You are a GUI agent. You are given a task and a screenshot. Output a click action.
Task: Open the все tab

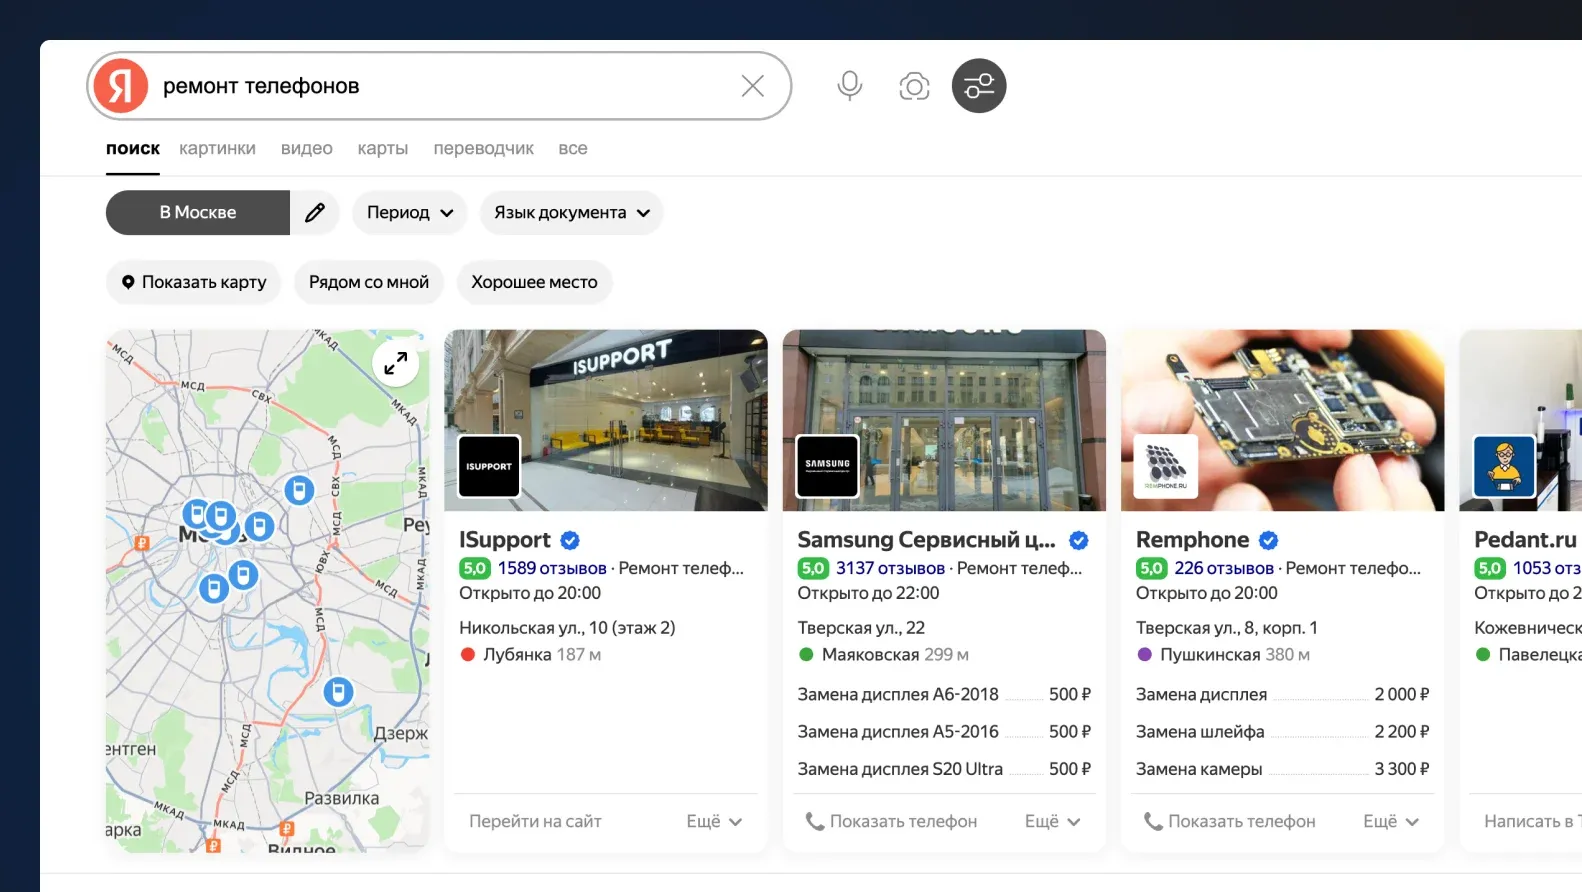[x=573, y=148]
